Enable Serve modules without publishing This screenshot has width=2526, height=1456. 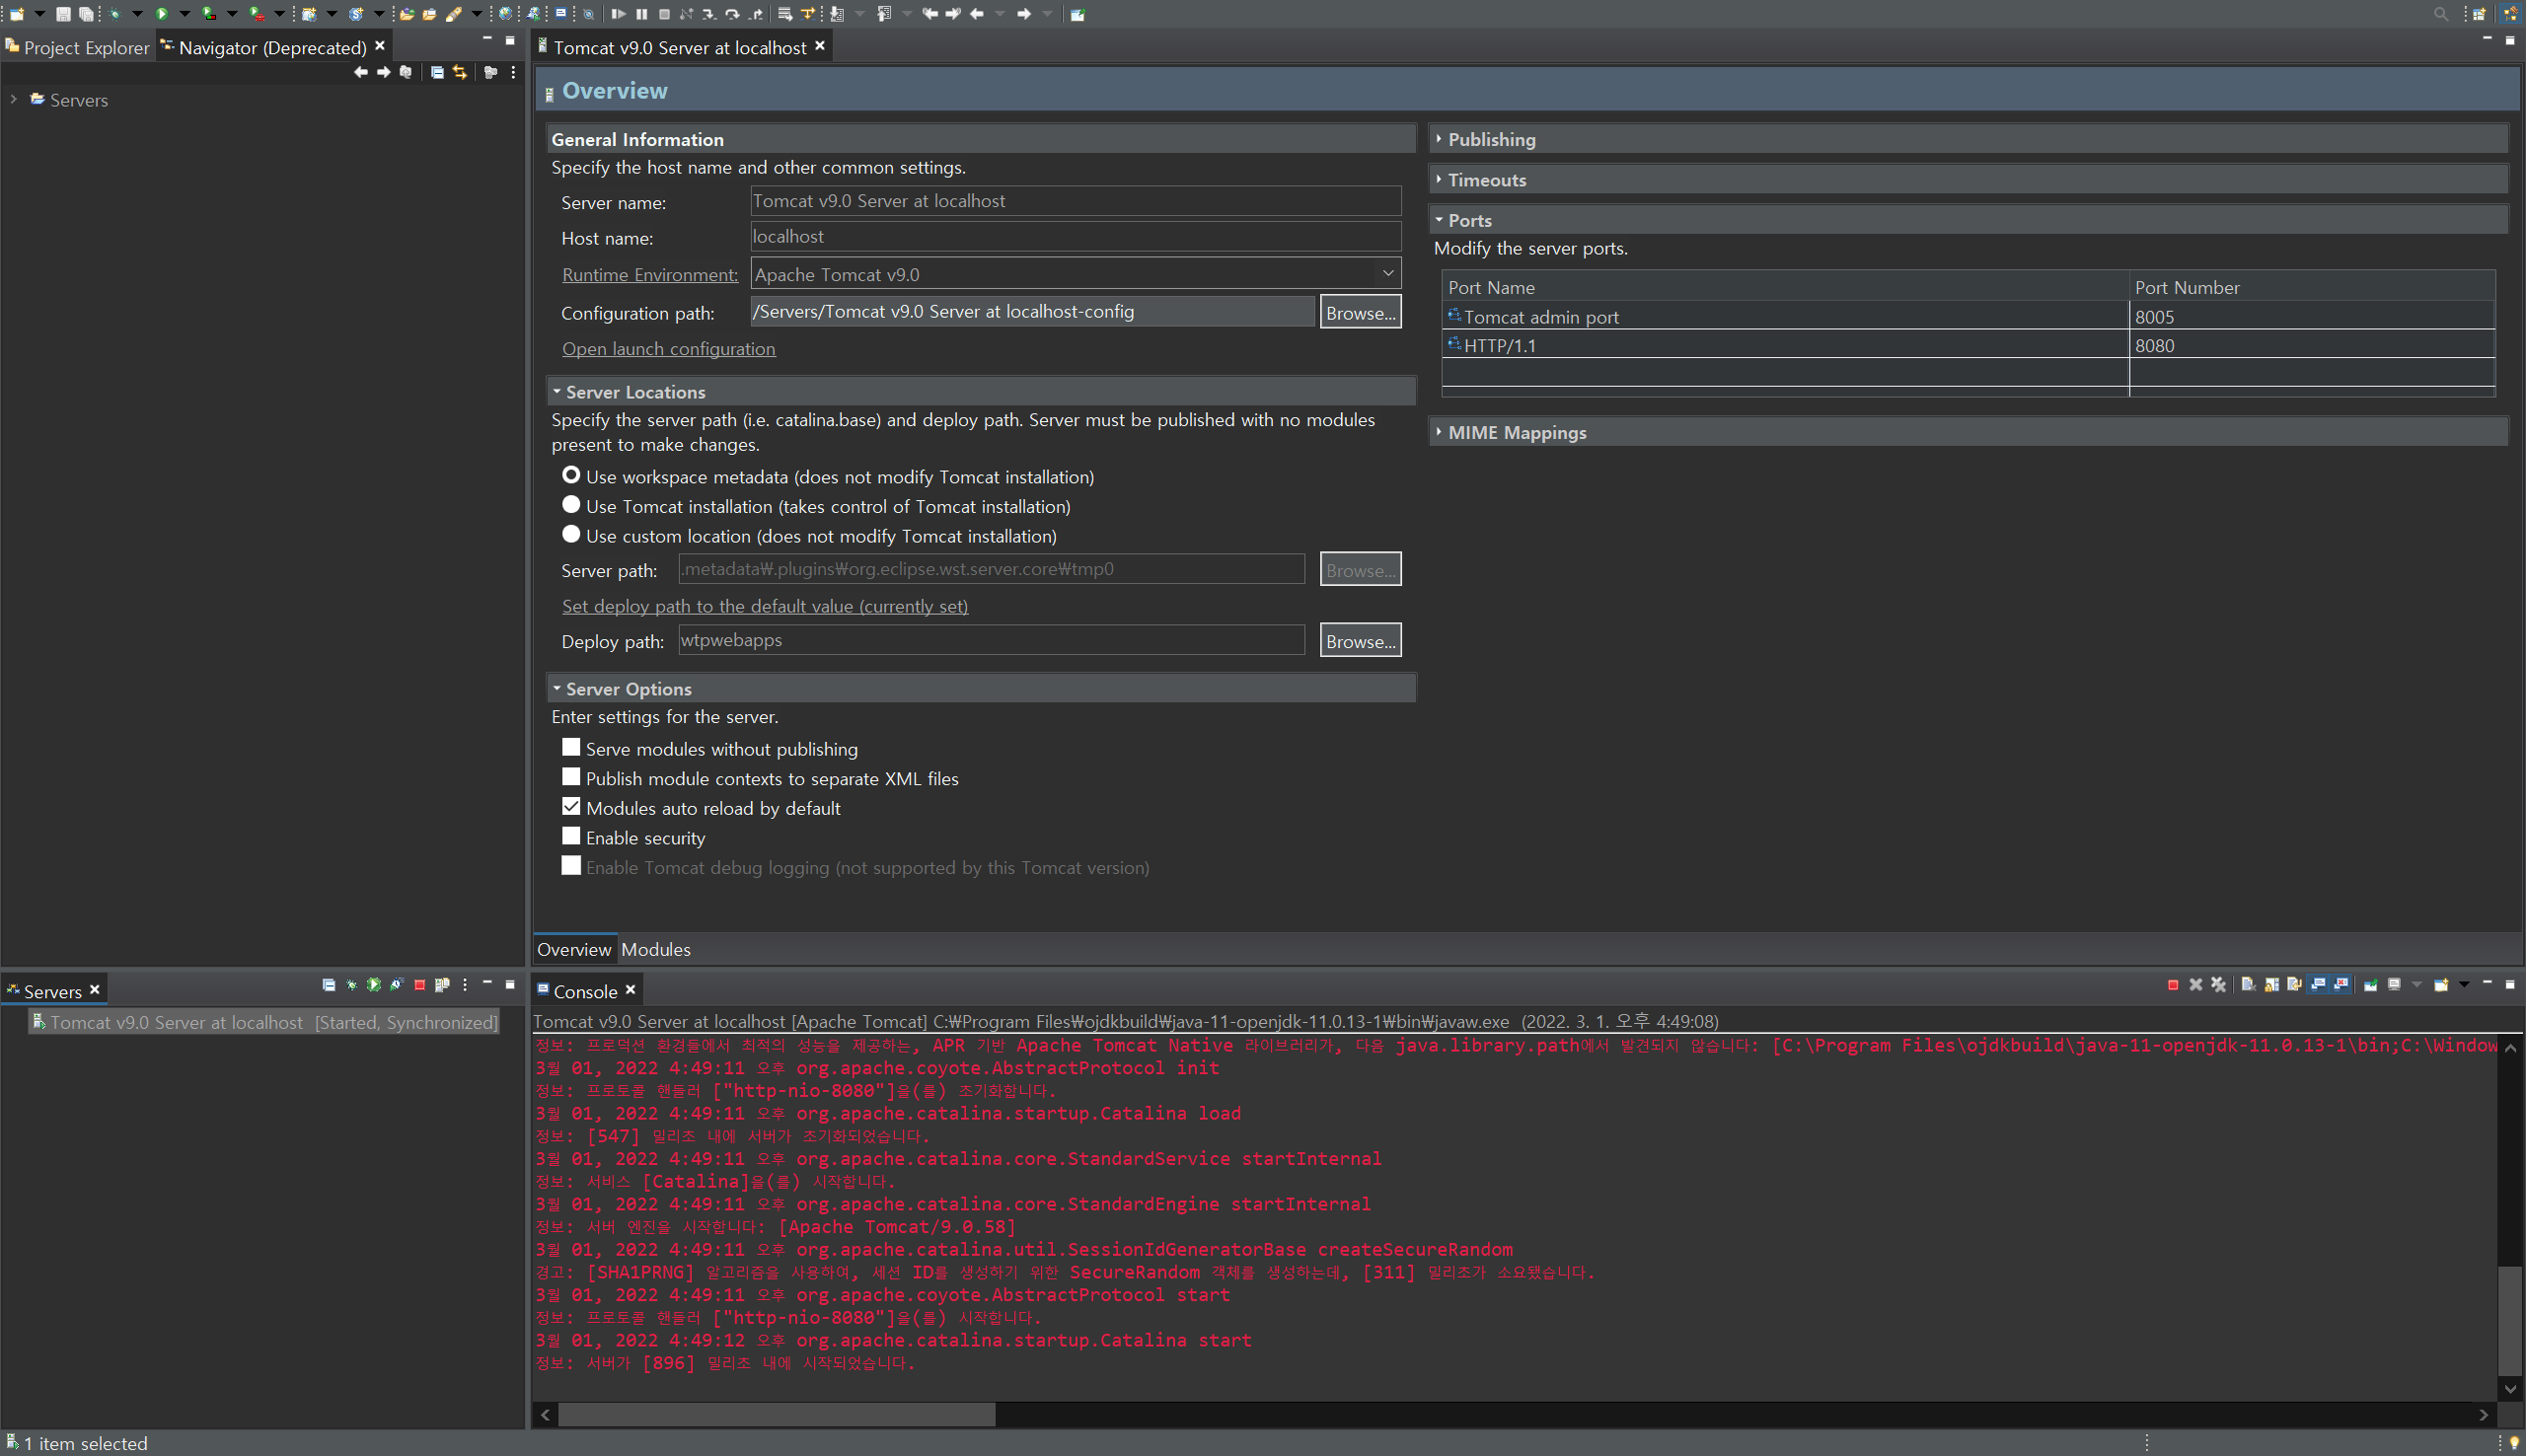pyautogui.click(x=571, y=748)
